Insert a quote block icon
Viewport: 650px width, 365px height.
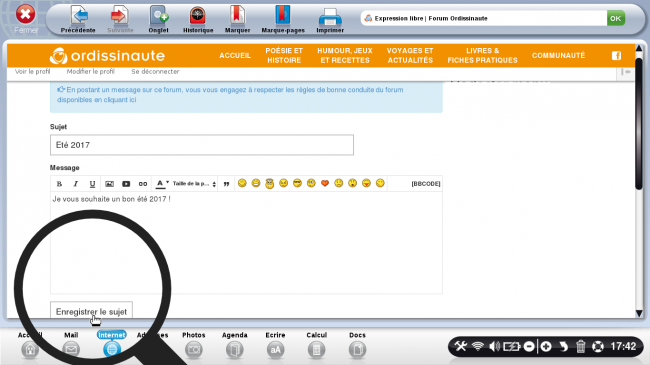[226, 184]
